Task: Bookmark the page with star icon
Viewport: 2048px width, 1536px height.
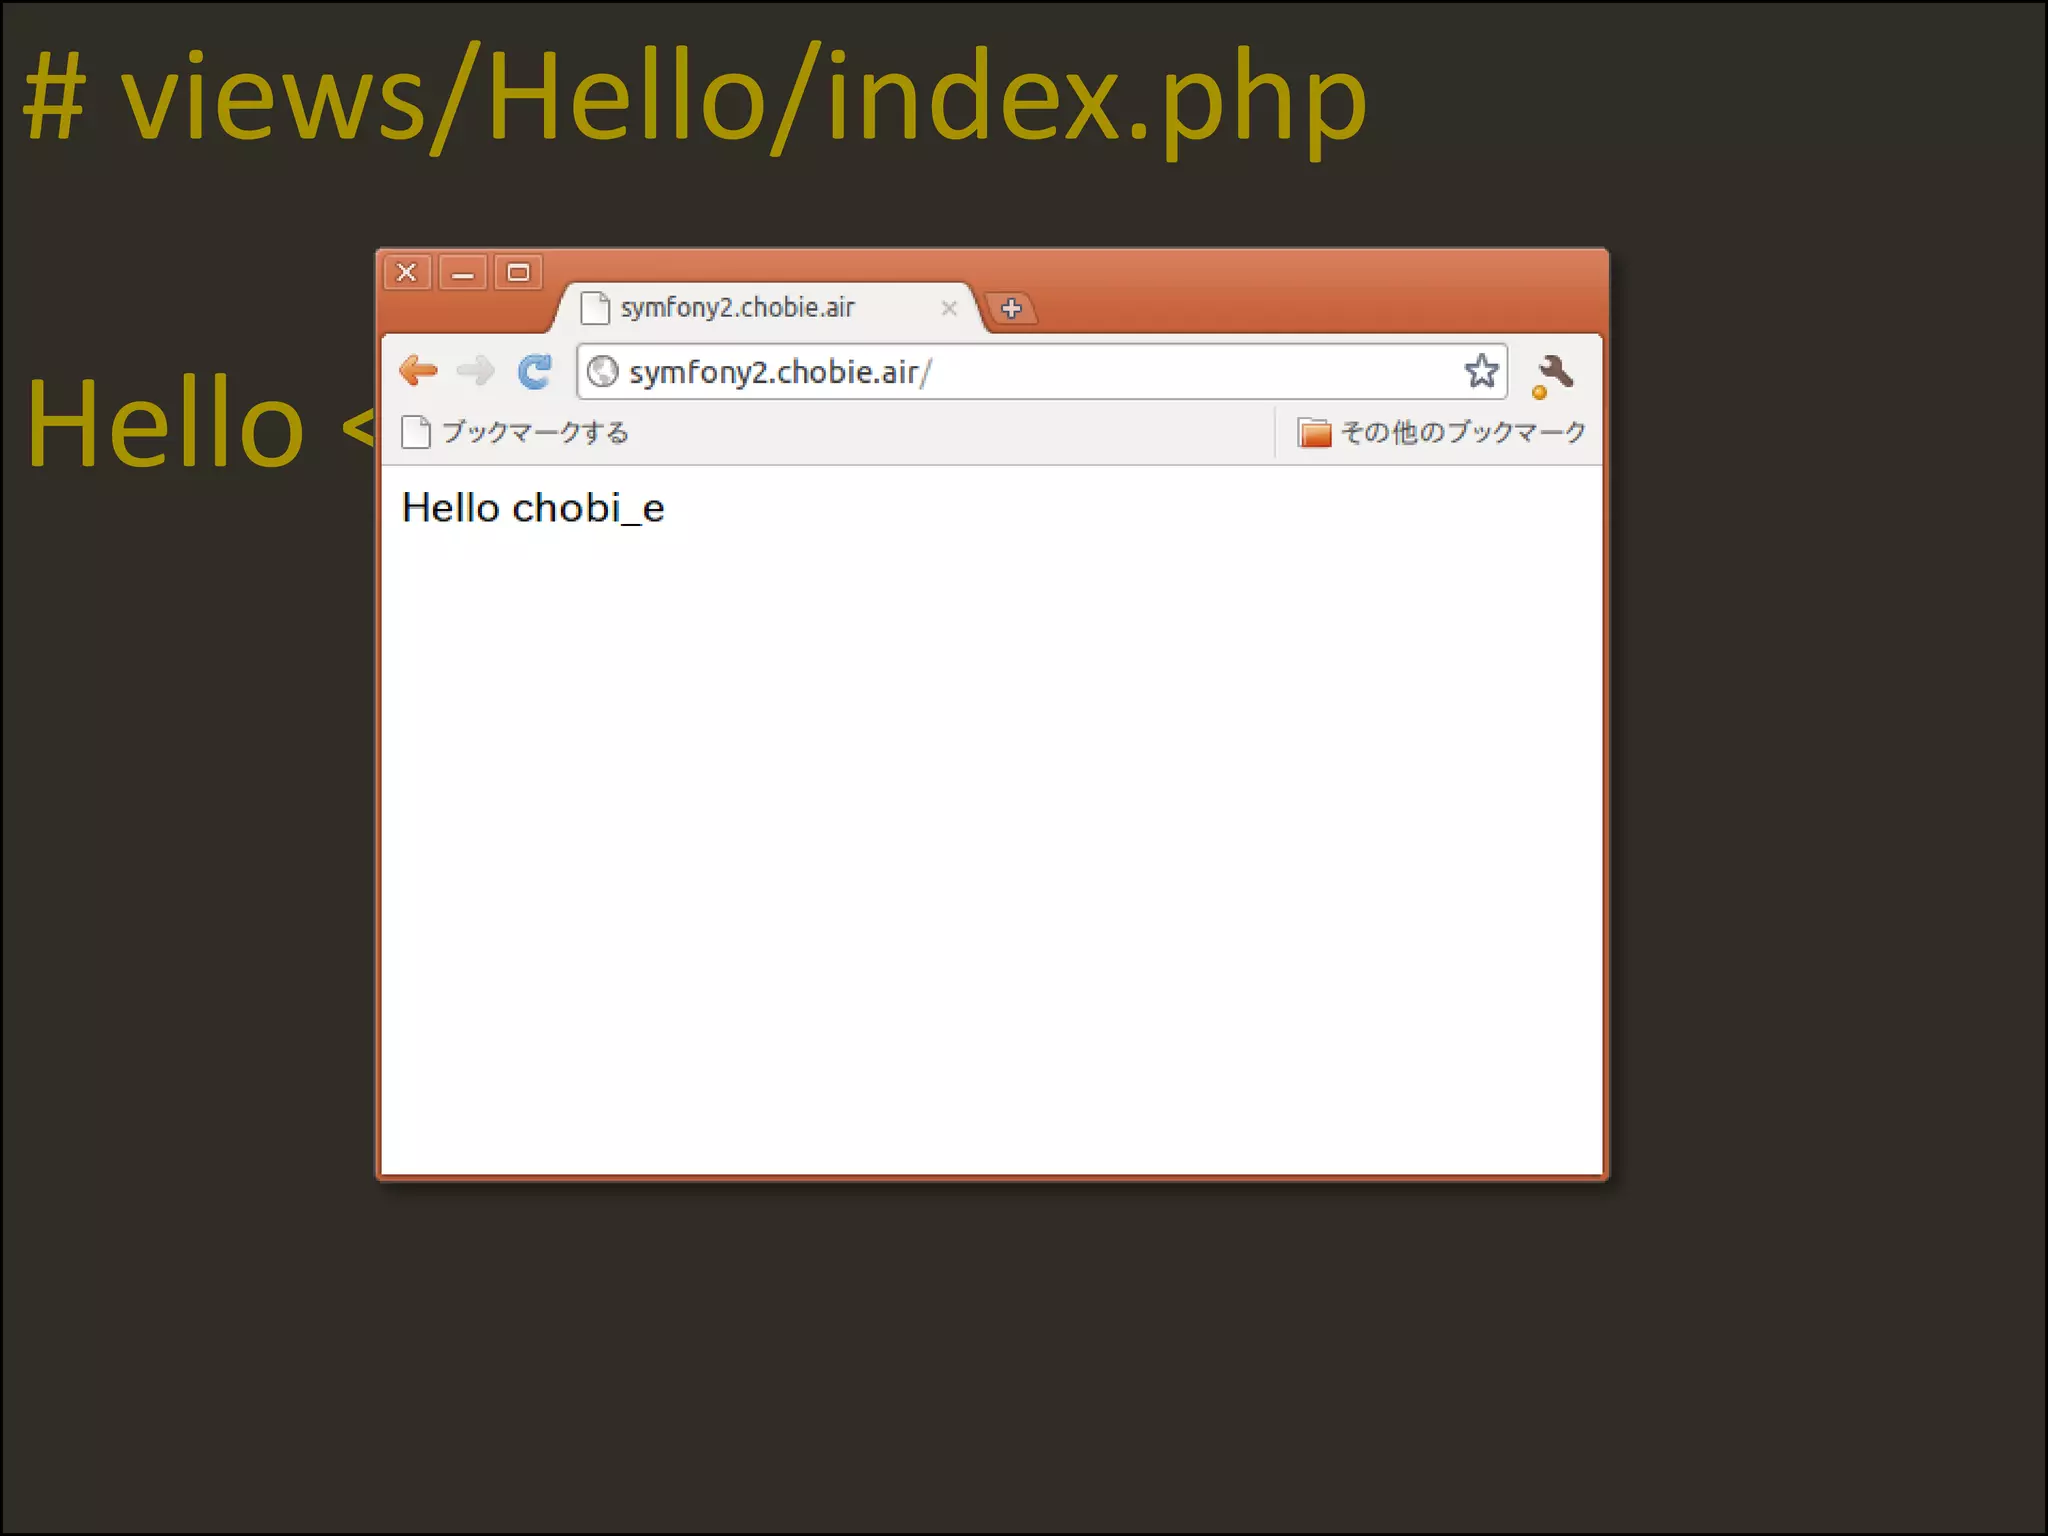Action: pos(1481,371)
